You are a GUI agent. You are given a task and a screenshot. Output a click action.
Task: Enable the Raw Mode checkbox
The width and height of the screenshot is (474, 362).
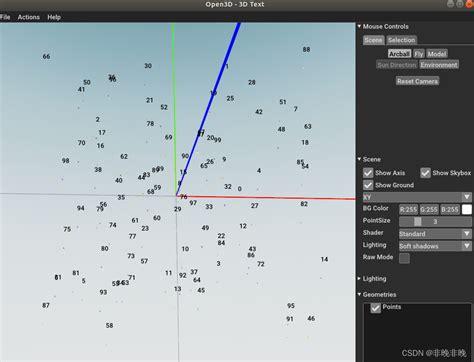(x=404, y=258)
